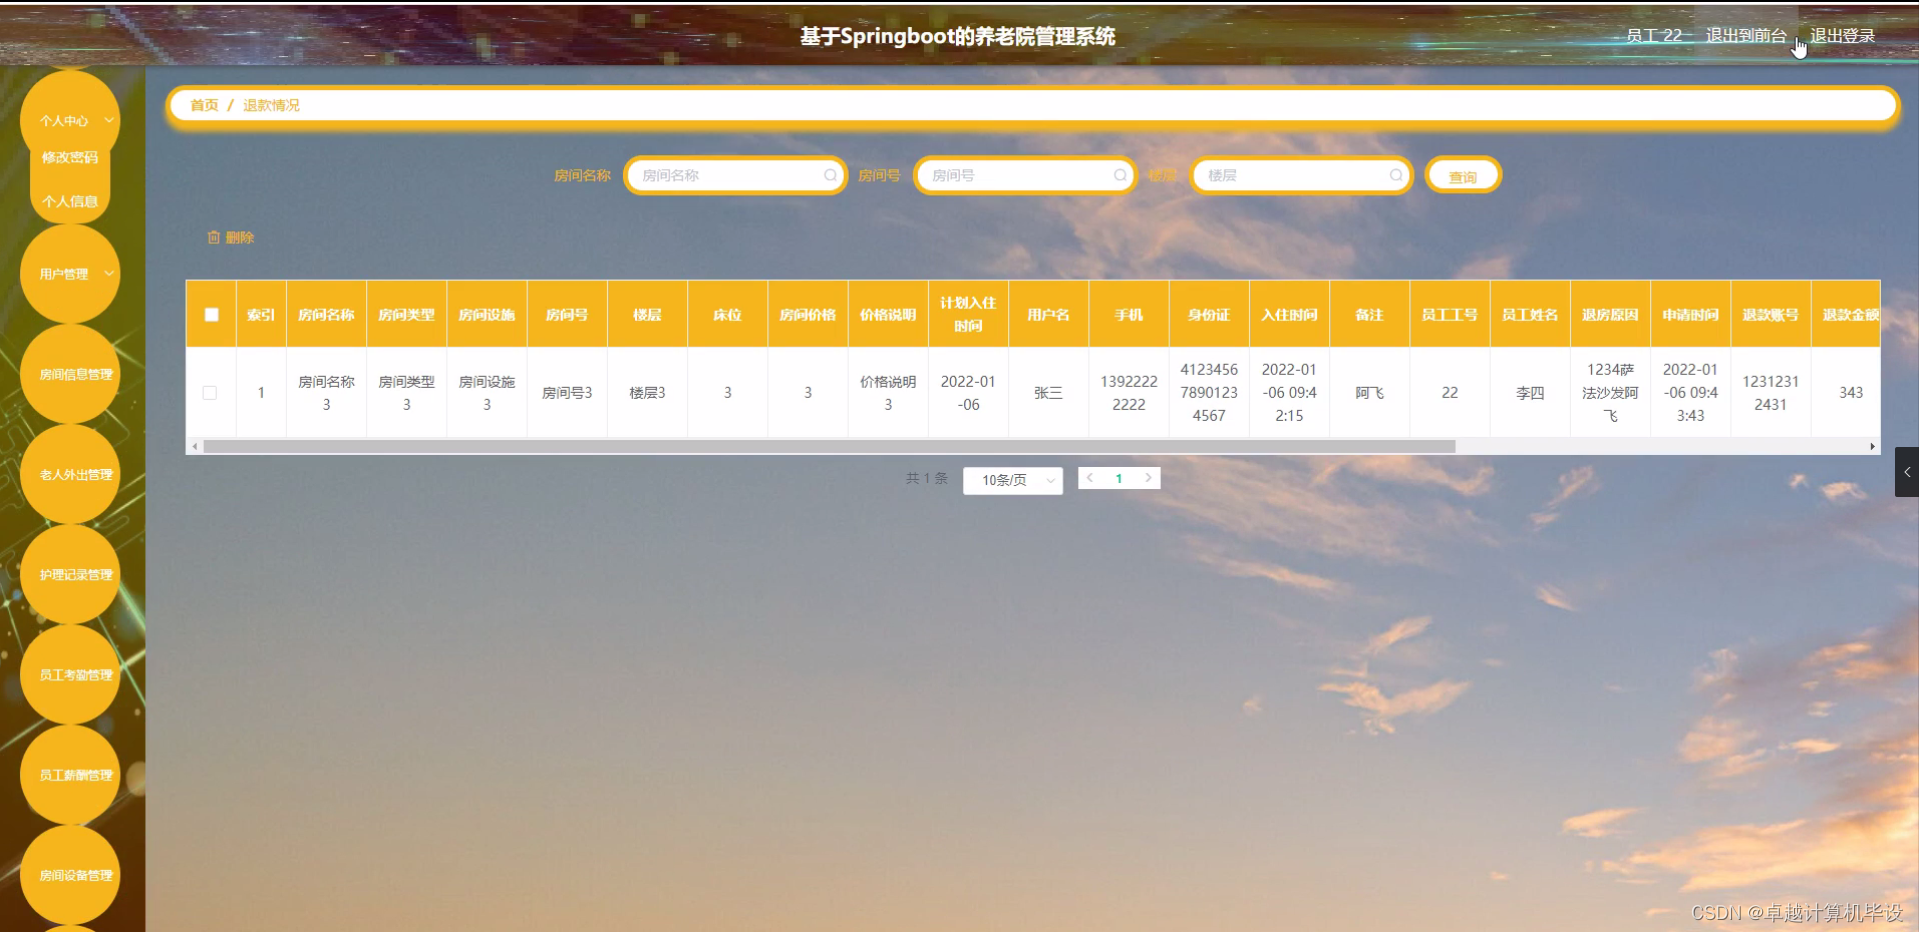Open 首页 from the breadcrumb
Screen dimensions: 1919x932
tap(203, 104)
